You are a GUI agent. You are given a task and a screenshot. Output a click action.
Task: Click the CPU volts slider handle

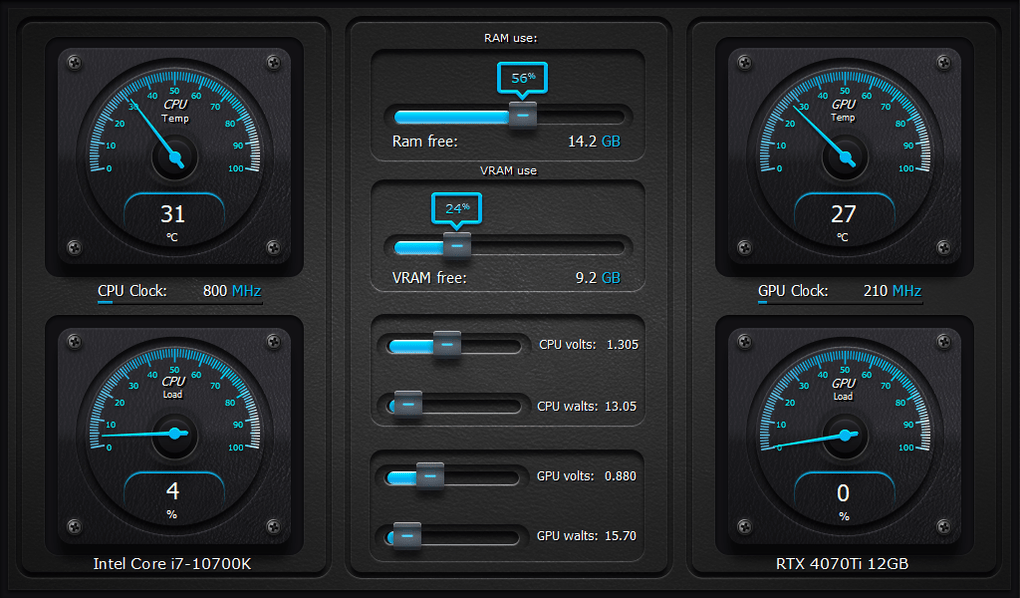point(447,344)
